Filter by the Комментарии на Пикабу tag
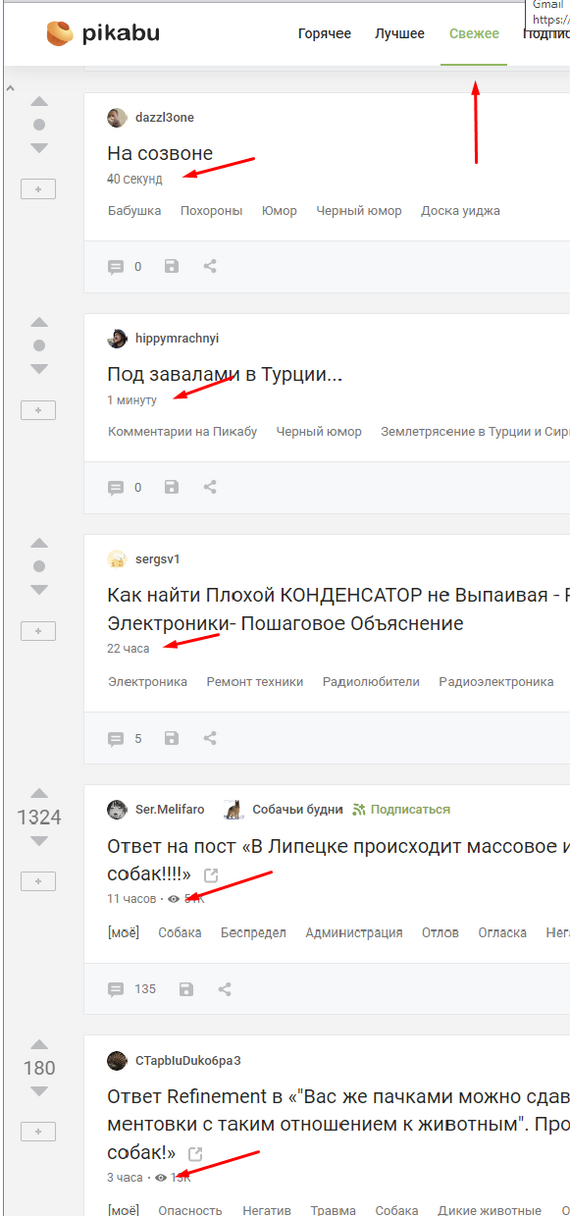The height and width of the screenshot is (1216, 570). (x=182, y=432)
